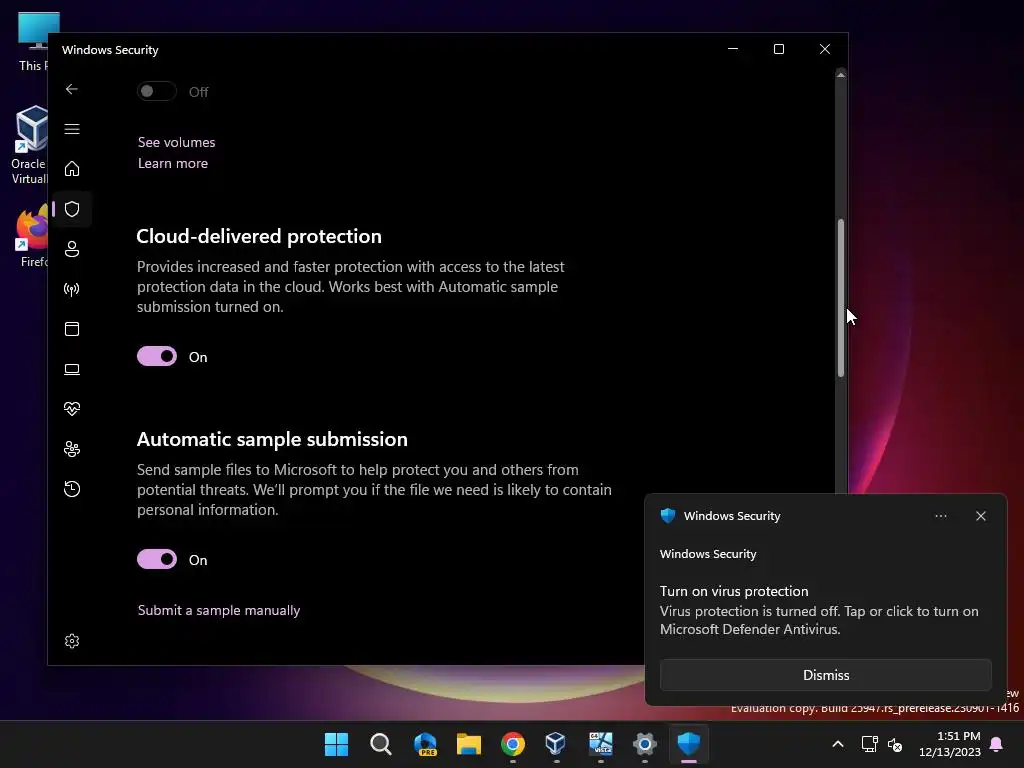The width and height of the screenshot is (1024, 768).
Task: Open the Home section icon
Action: (72, 169)
